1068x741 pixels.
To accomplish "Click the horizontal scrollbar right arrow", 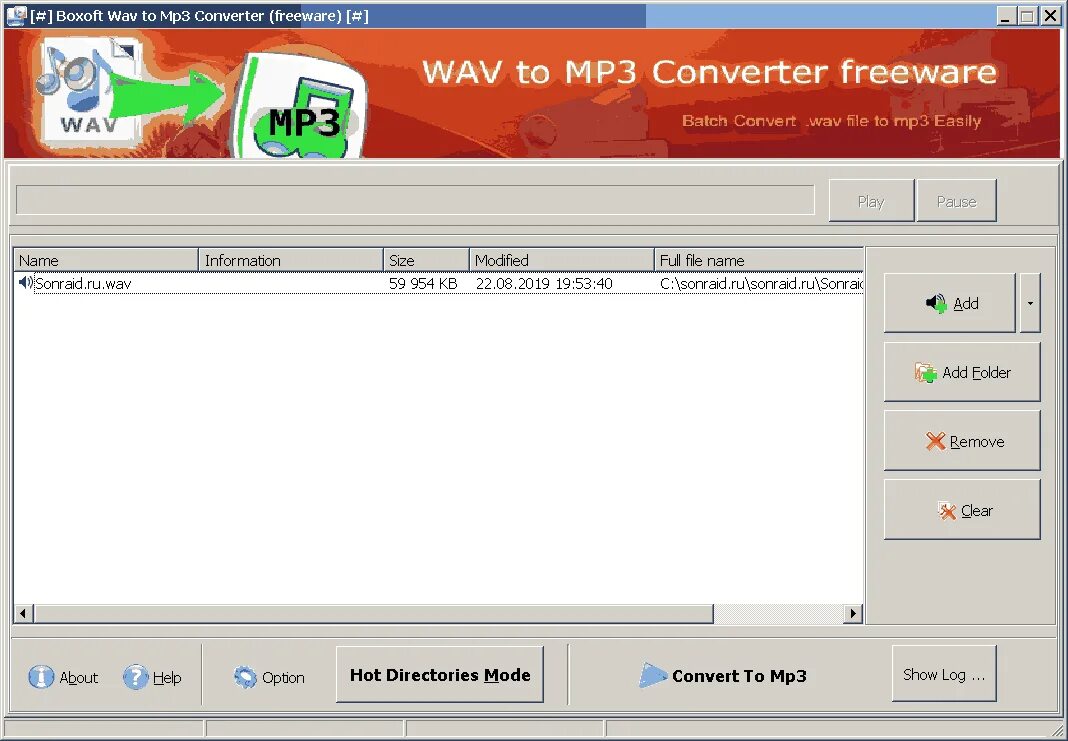I will point(853,613).
